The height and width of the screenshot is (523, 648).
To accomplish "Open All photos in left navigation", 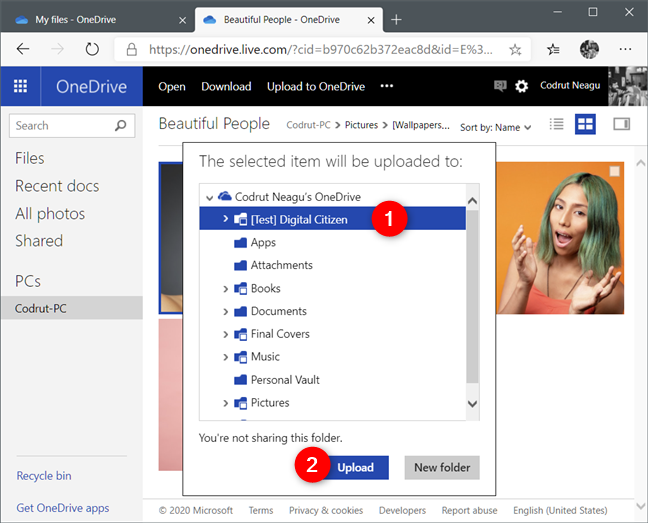I will tap(50, 214).
